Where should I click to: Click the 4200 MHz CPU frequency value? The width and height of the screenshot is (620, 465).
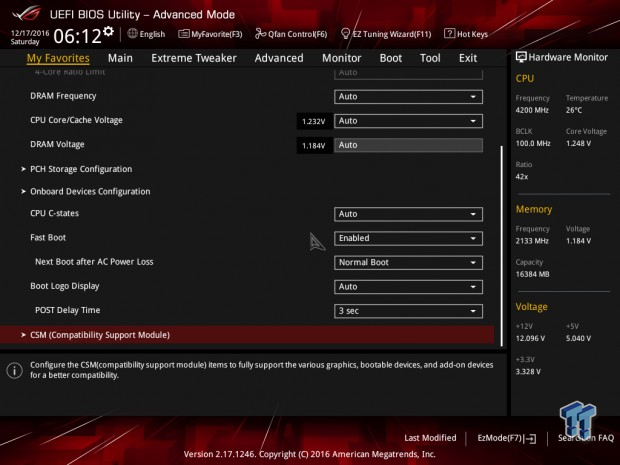click(x=532, y=110)
